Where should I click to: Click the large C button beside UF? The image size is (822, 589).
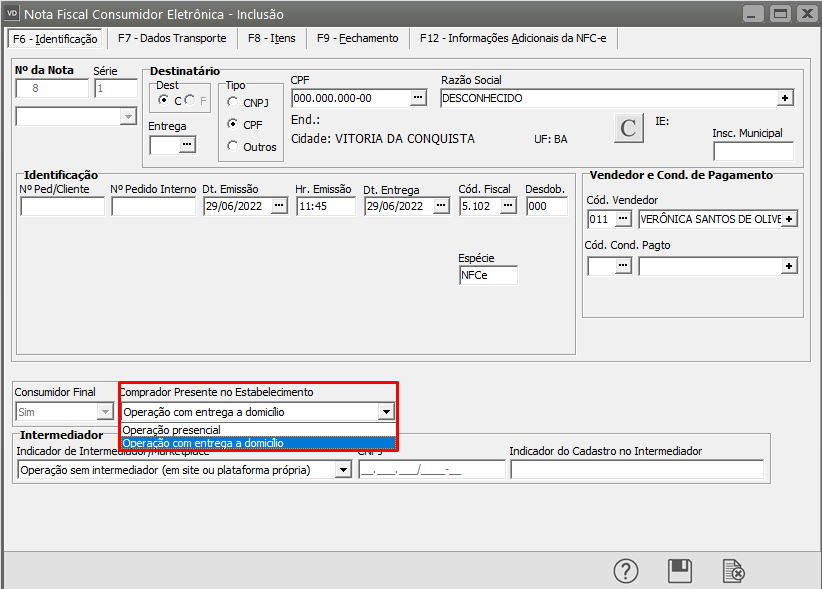(628, 128)
